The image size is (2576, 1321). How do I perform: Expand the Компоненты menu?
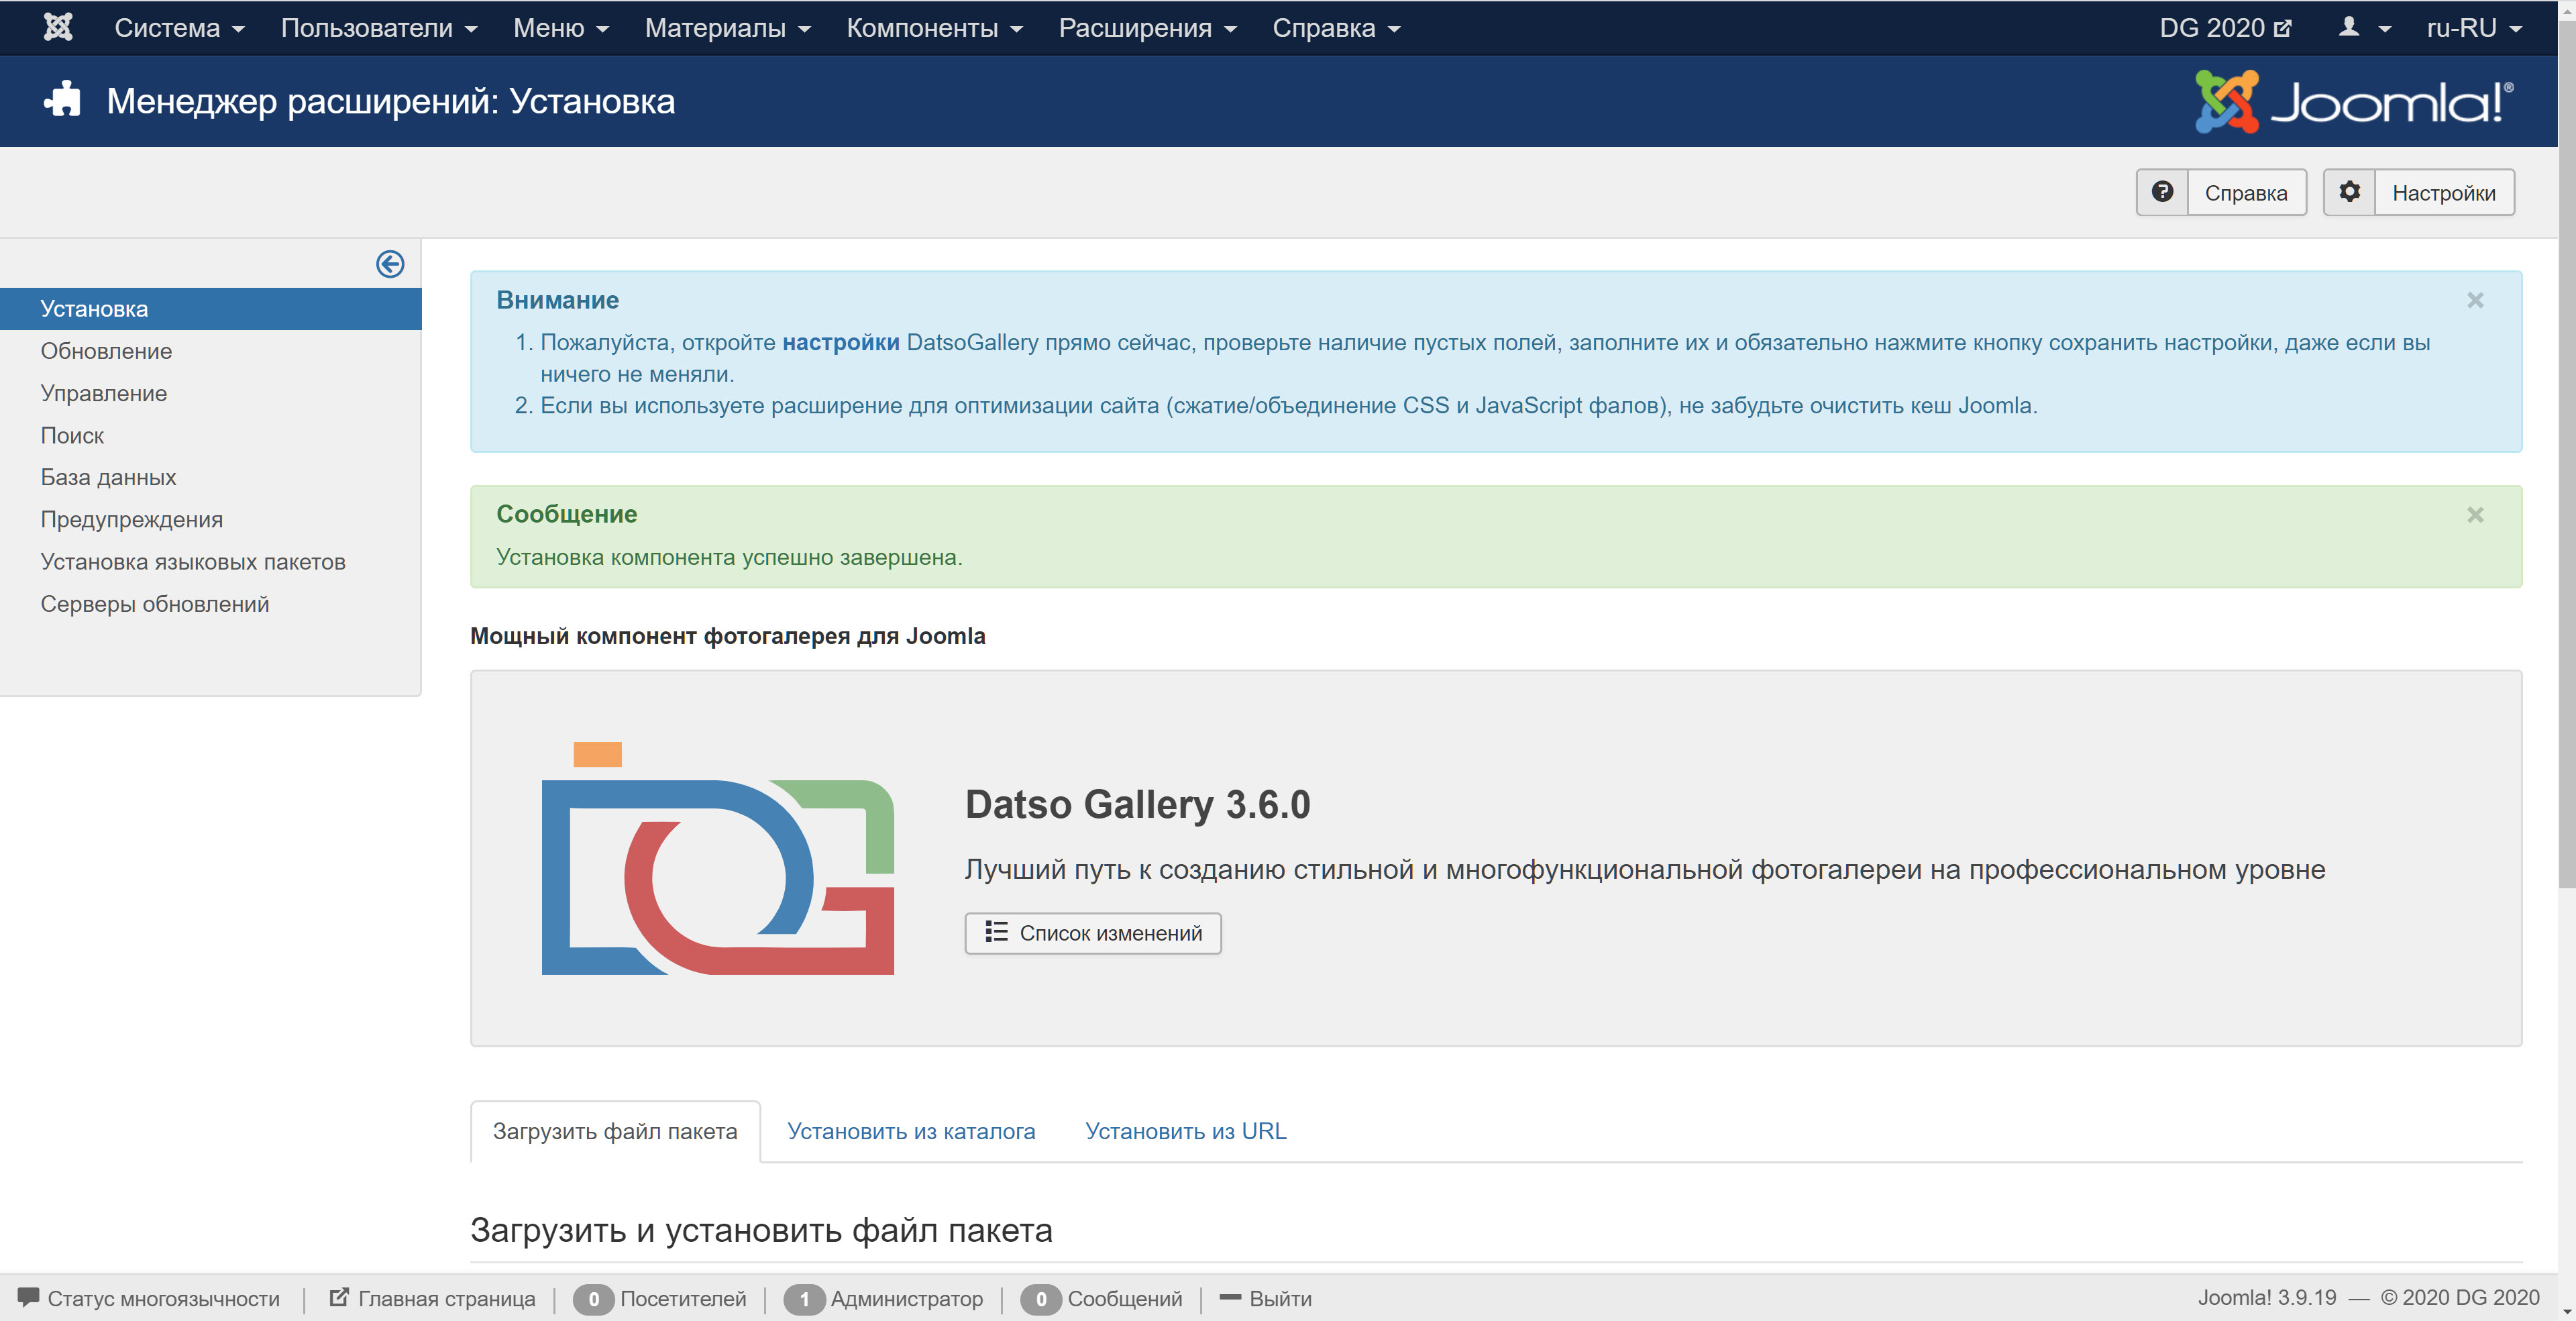(x=935, y=27)
